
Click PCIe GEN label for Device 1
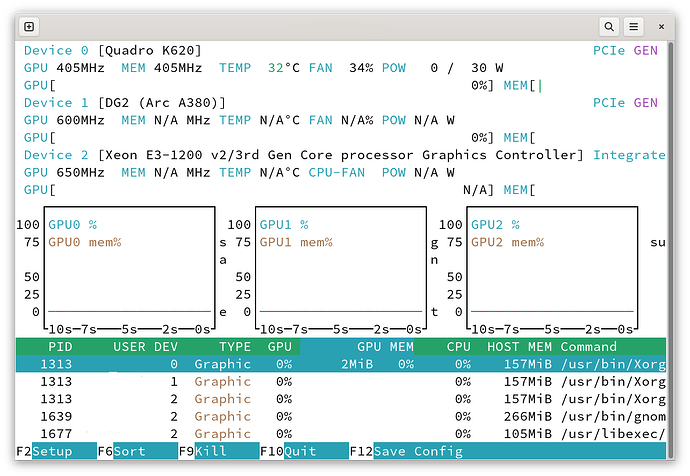[625, 103]
